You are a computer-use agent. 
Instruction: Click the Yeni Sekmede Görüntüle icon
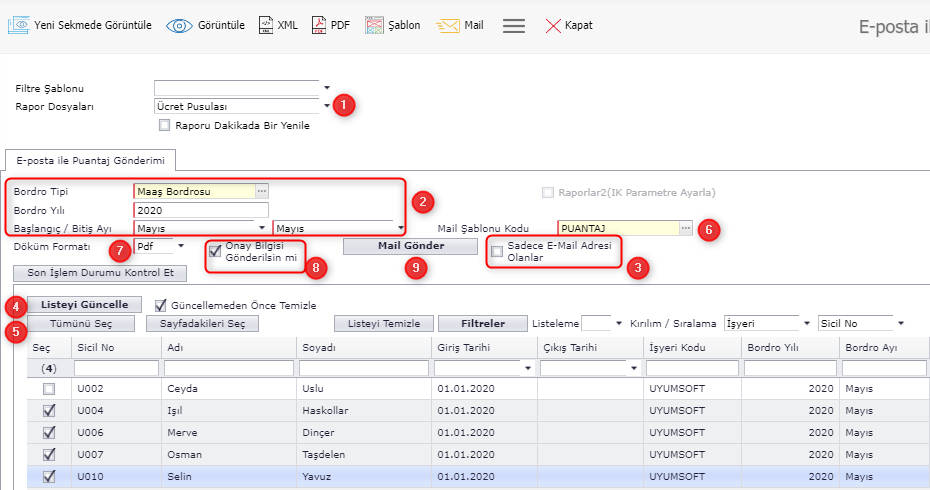click(x=19, y=25)
